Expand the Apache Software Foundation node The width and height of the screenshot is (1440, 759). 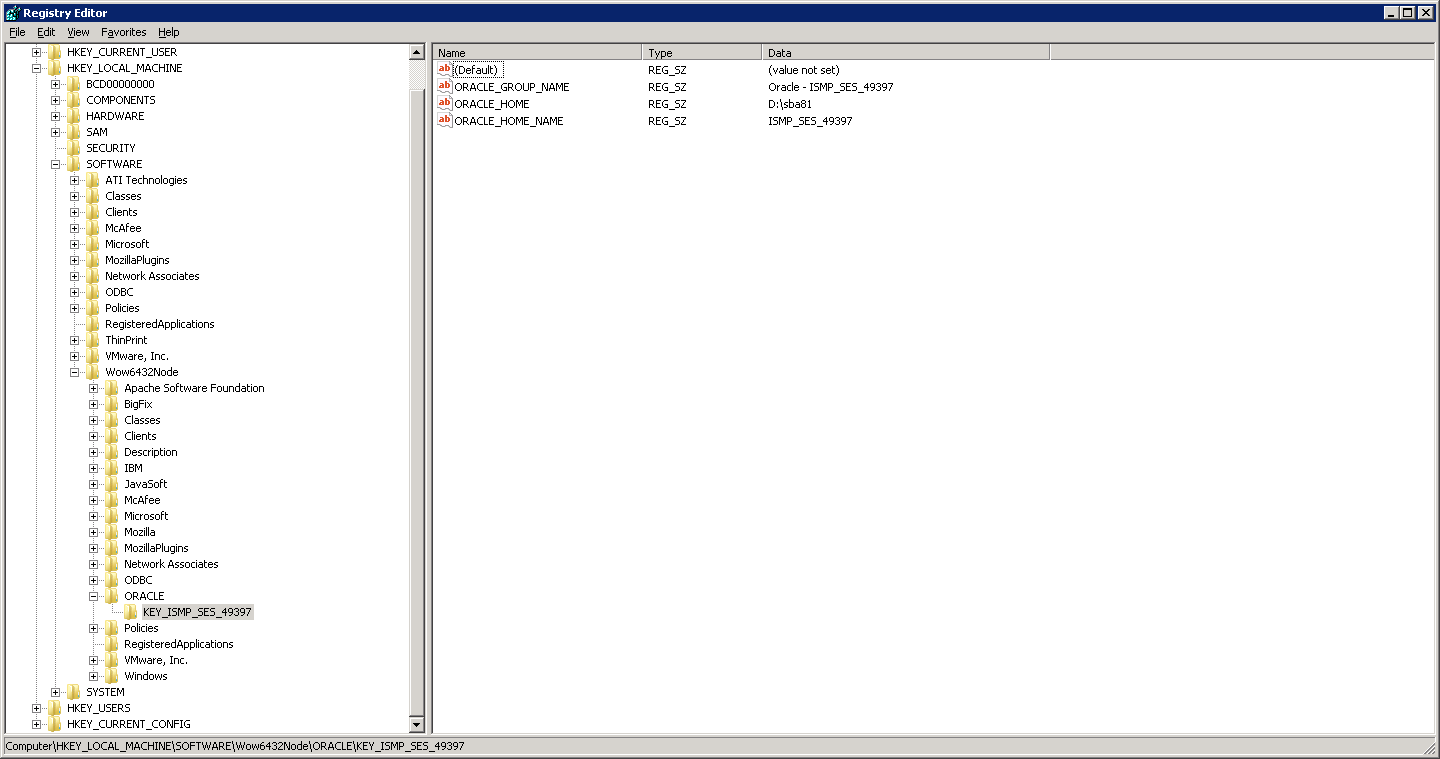click(94, 388)
